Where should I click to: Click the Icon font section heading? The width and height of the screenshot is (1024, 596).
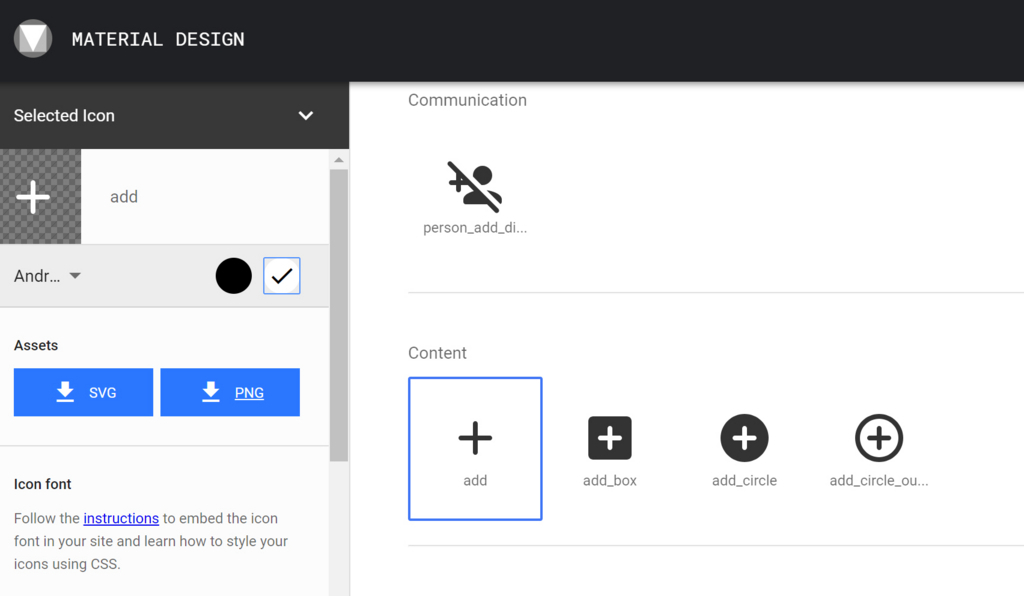[42, 484]
